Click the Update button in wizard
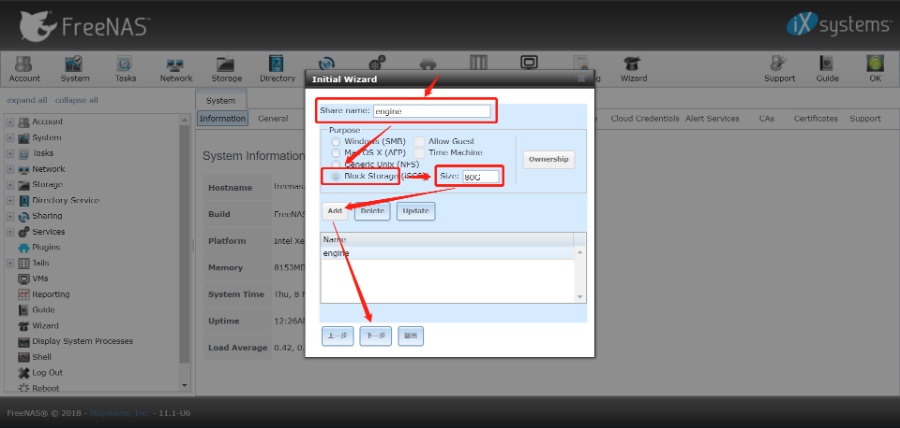Image resolution: width=900 pixels, height=428 pixels. (x=416, y=211)
